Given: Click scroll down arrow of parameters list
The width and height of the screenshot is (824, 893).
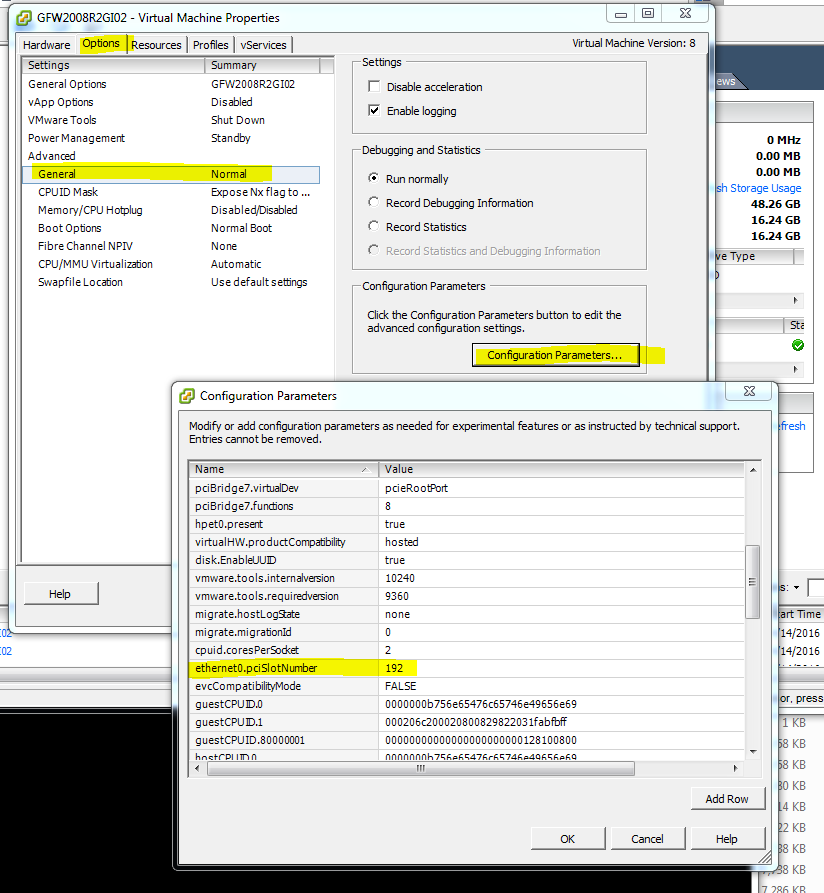Looking at the screenshot, I should pos(753,751).
